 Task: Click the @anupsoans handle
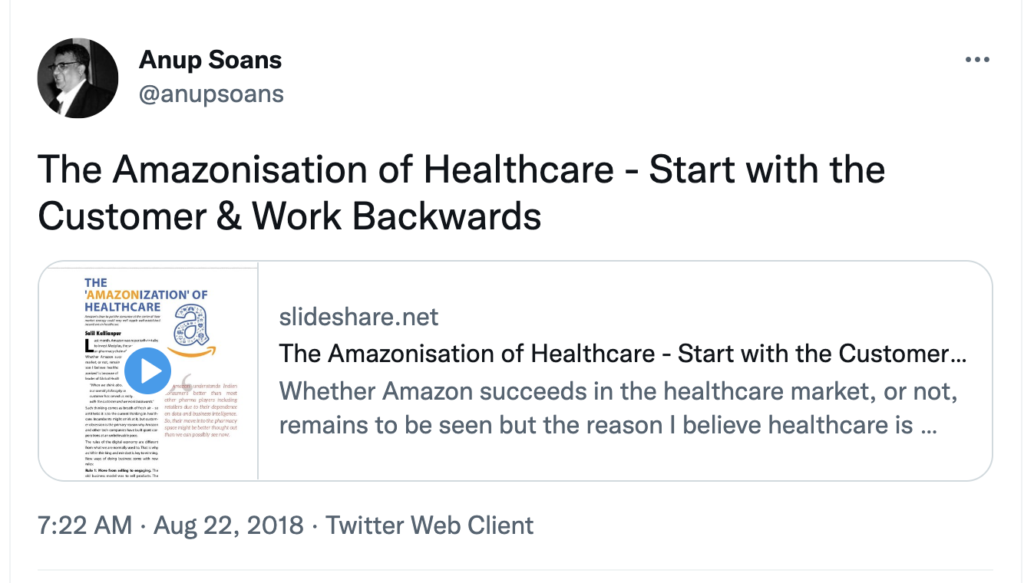[211, 94]
